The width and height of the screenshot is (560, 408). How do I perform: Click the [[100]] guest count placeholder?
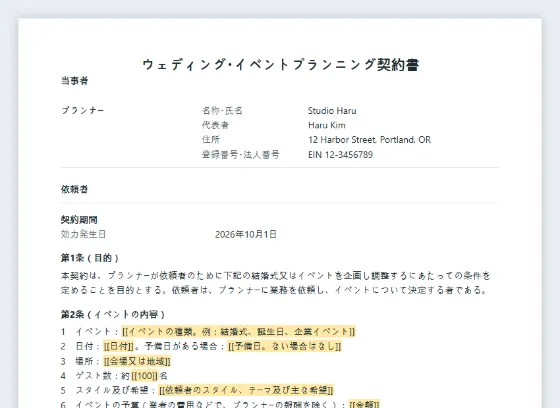pyautogui.click(x=145, y=376)
